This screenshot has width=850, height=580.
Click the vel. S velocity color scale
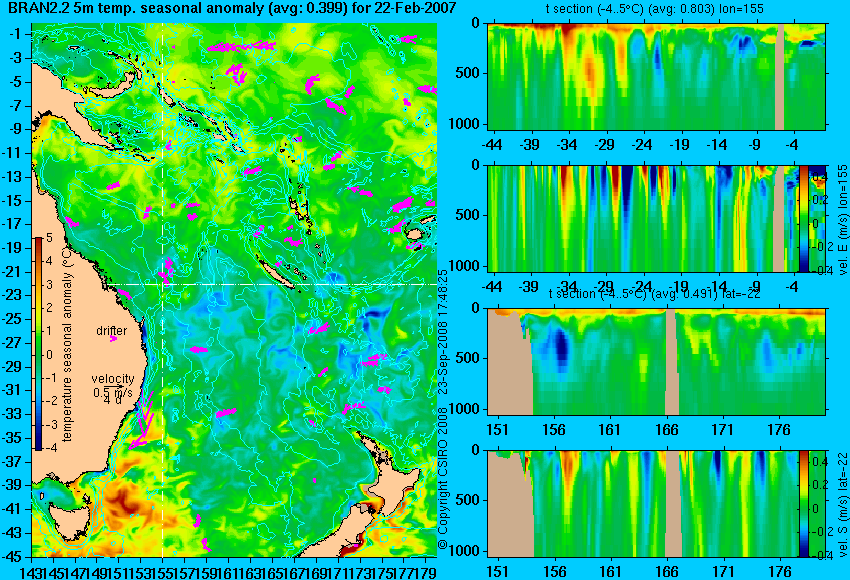pos(804,504)
